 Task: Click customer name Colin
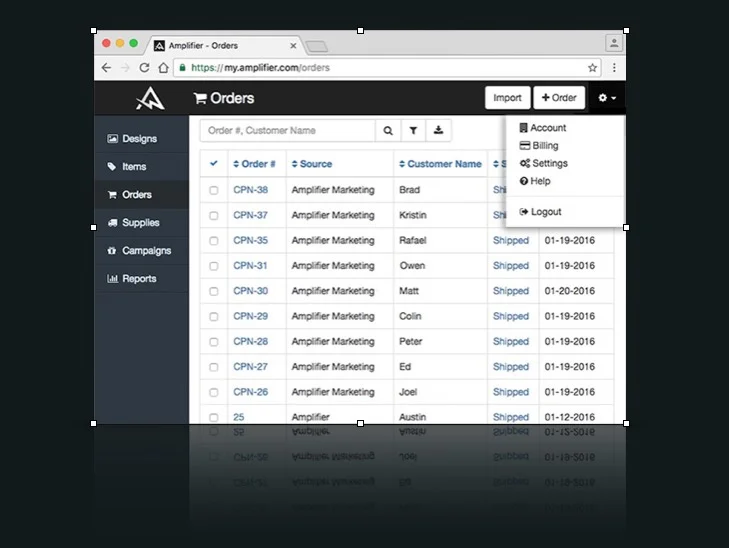click(x=410, y=316)
